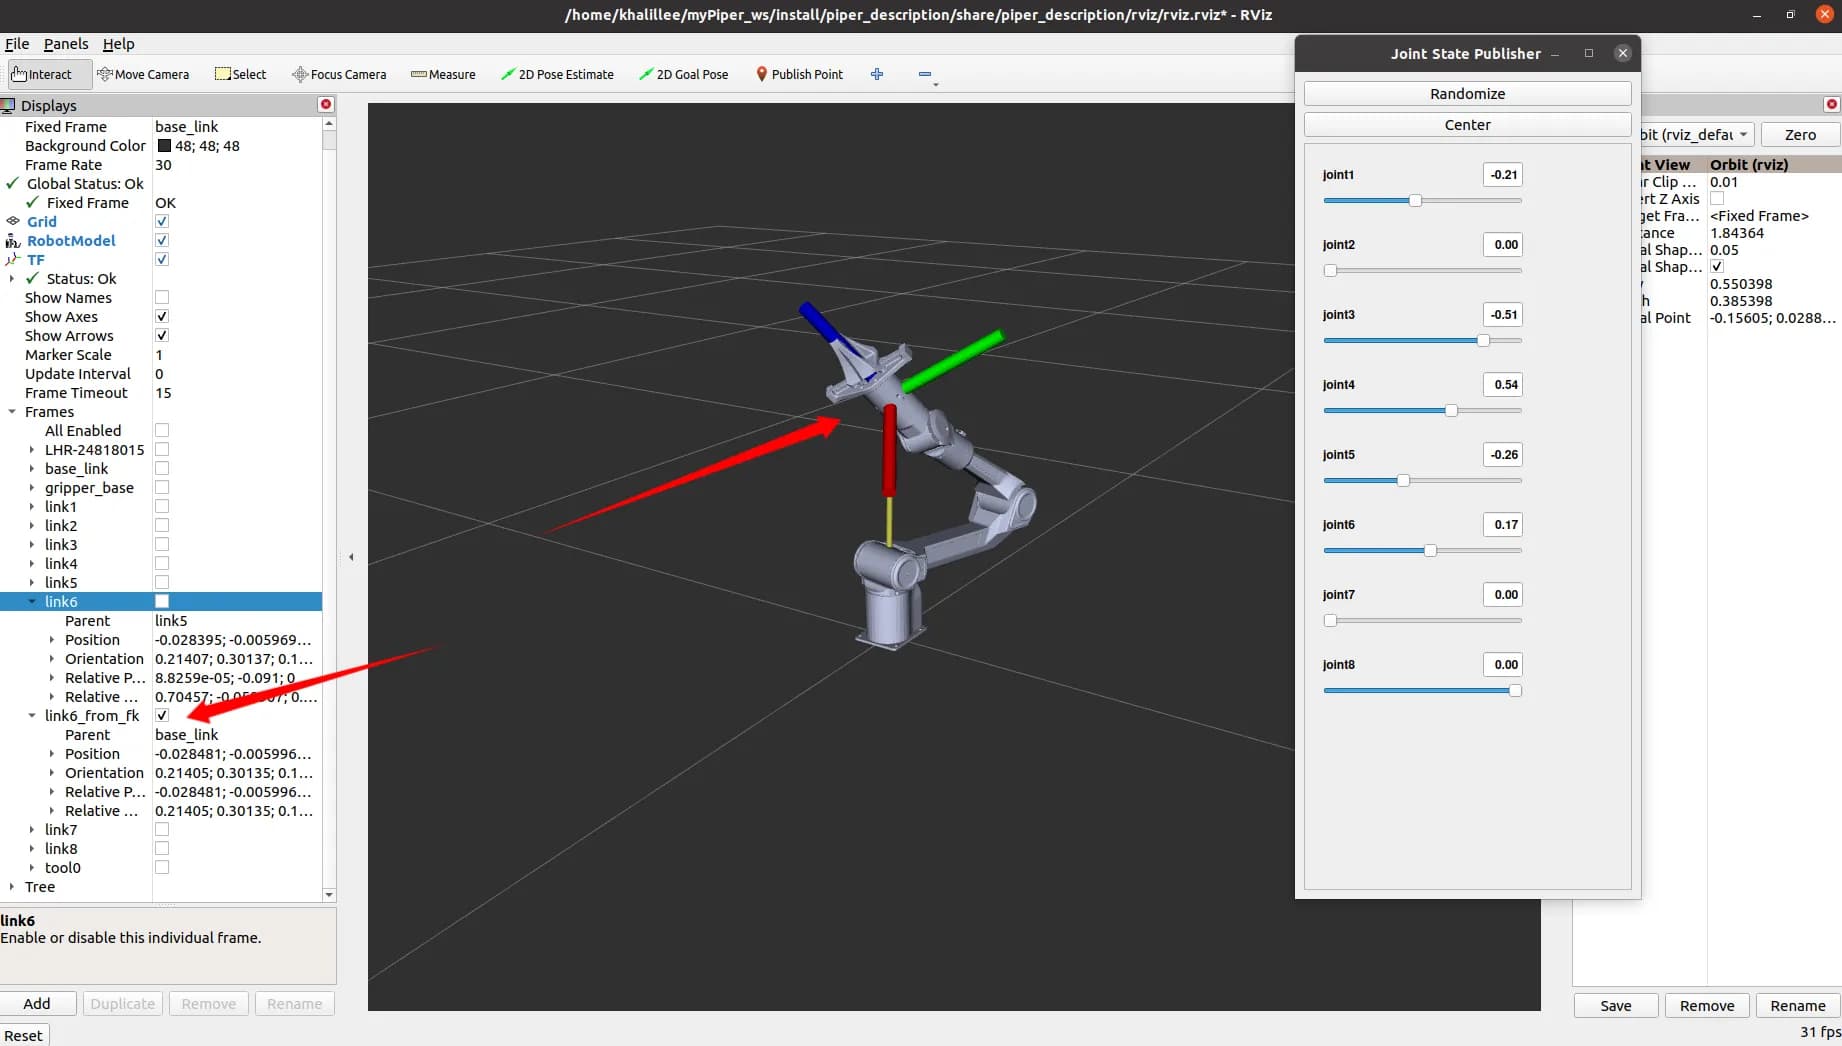Activate the 2D Goal Pose tool
Screen dimensions: 1842x1046
point(683,73)
